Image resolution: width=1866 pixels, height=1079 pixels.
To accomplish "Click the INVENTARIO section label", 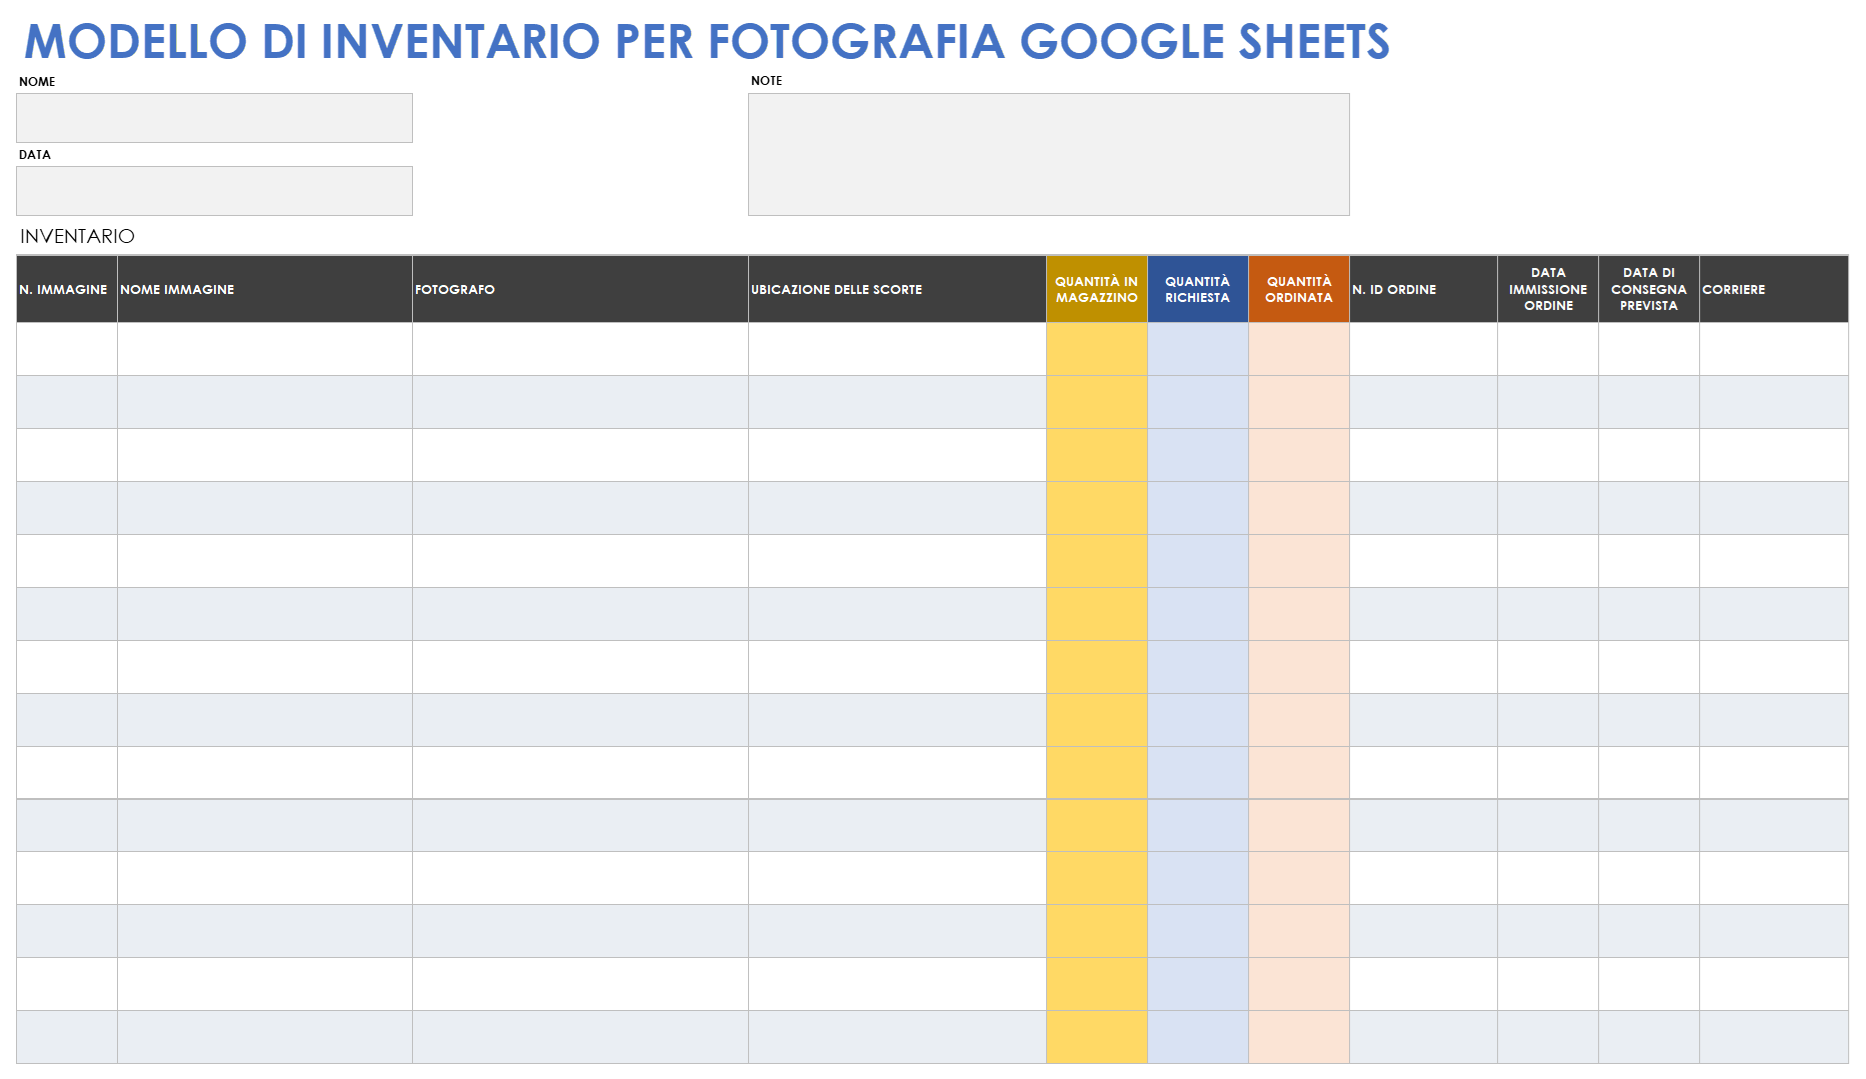I will (x=77, y=236).
